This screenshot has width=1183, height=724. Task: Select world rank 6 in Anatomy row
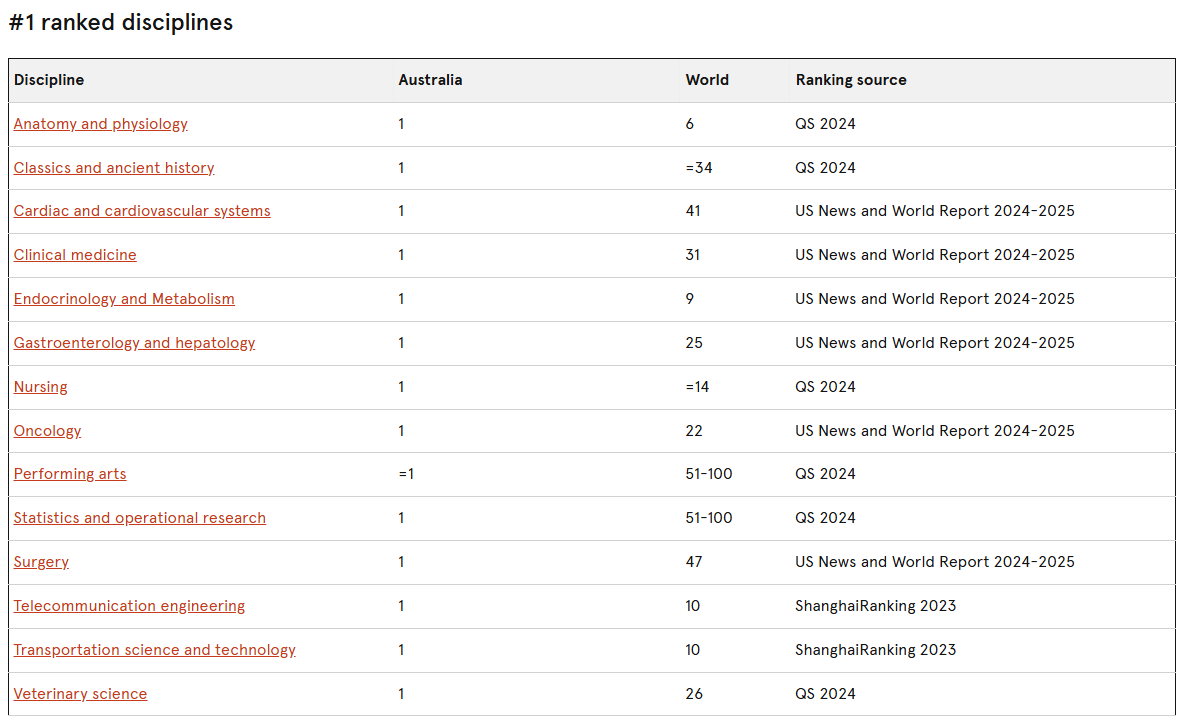(690, 124)
